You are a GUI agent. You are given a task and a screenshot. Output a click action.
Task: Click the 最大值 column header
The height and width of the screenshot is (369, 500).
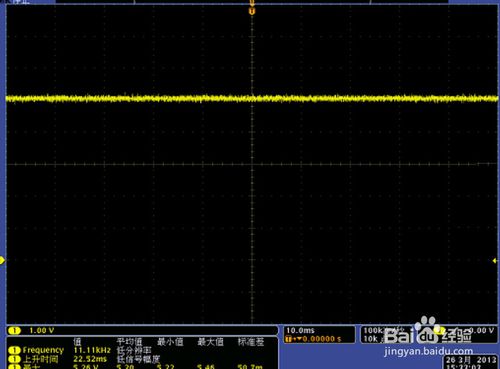(x=210, y=342)
